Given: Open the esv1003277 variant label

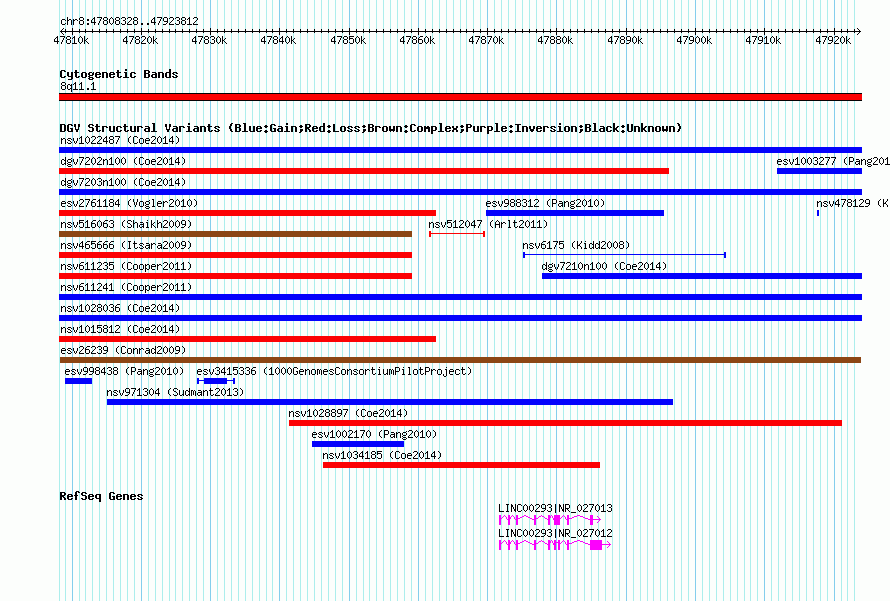Looking at the screenshot, I should coord(833,161).
